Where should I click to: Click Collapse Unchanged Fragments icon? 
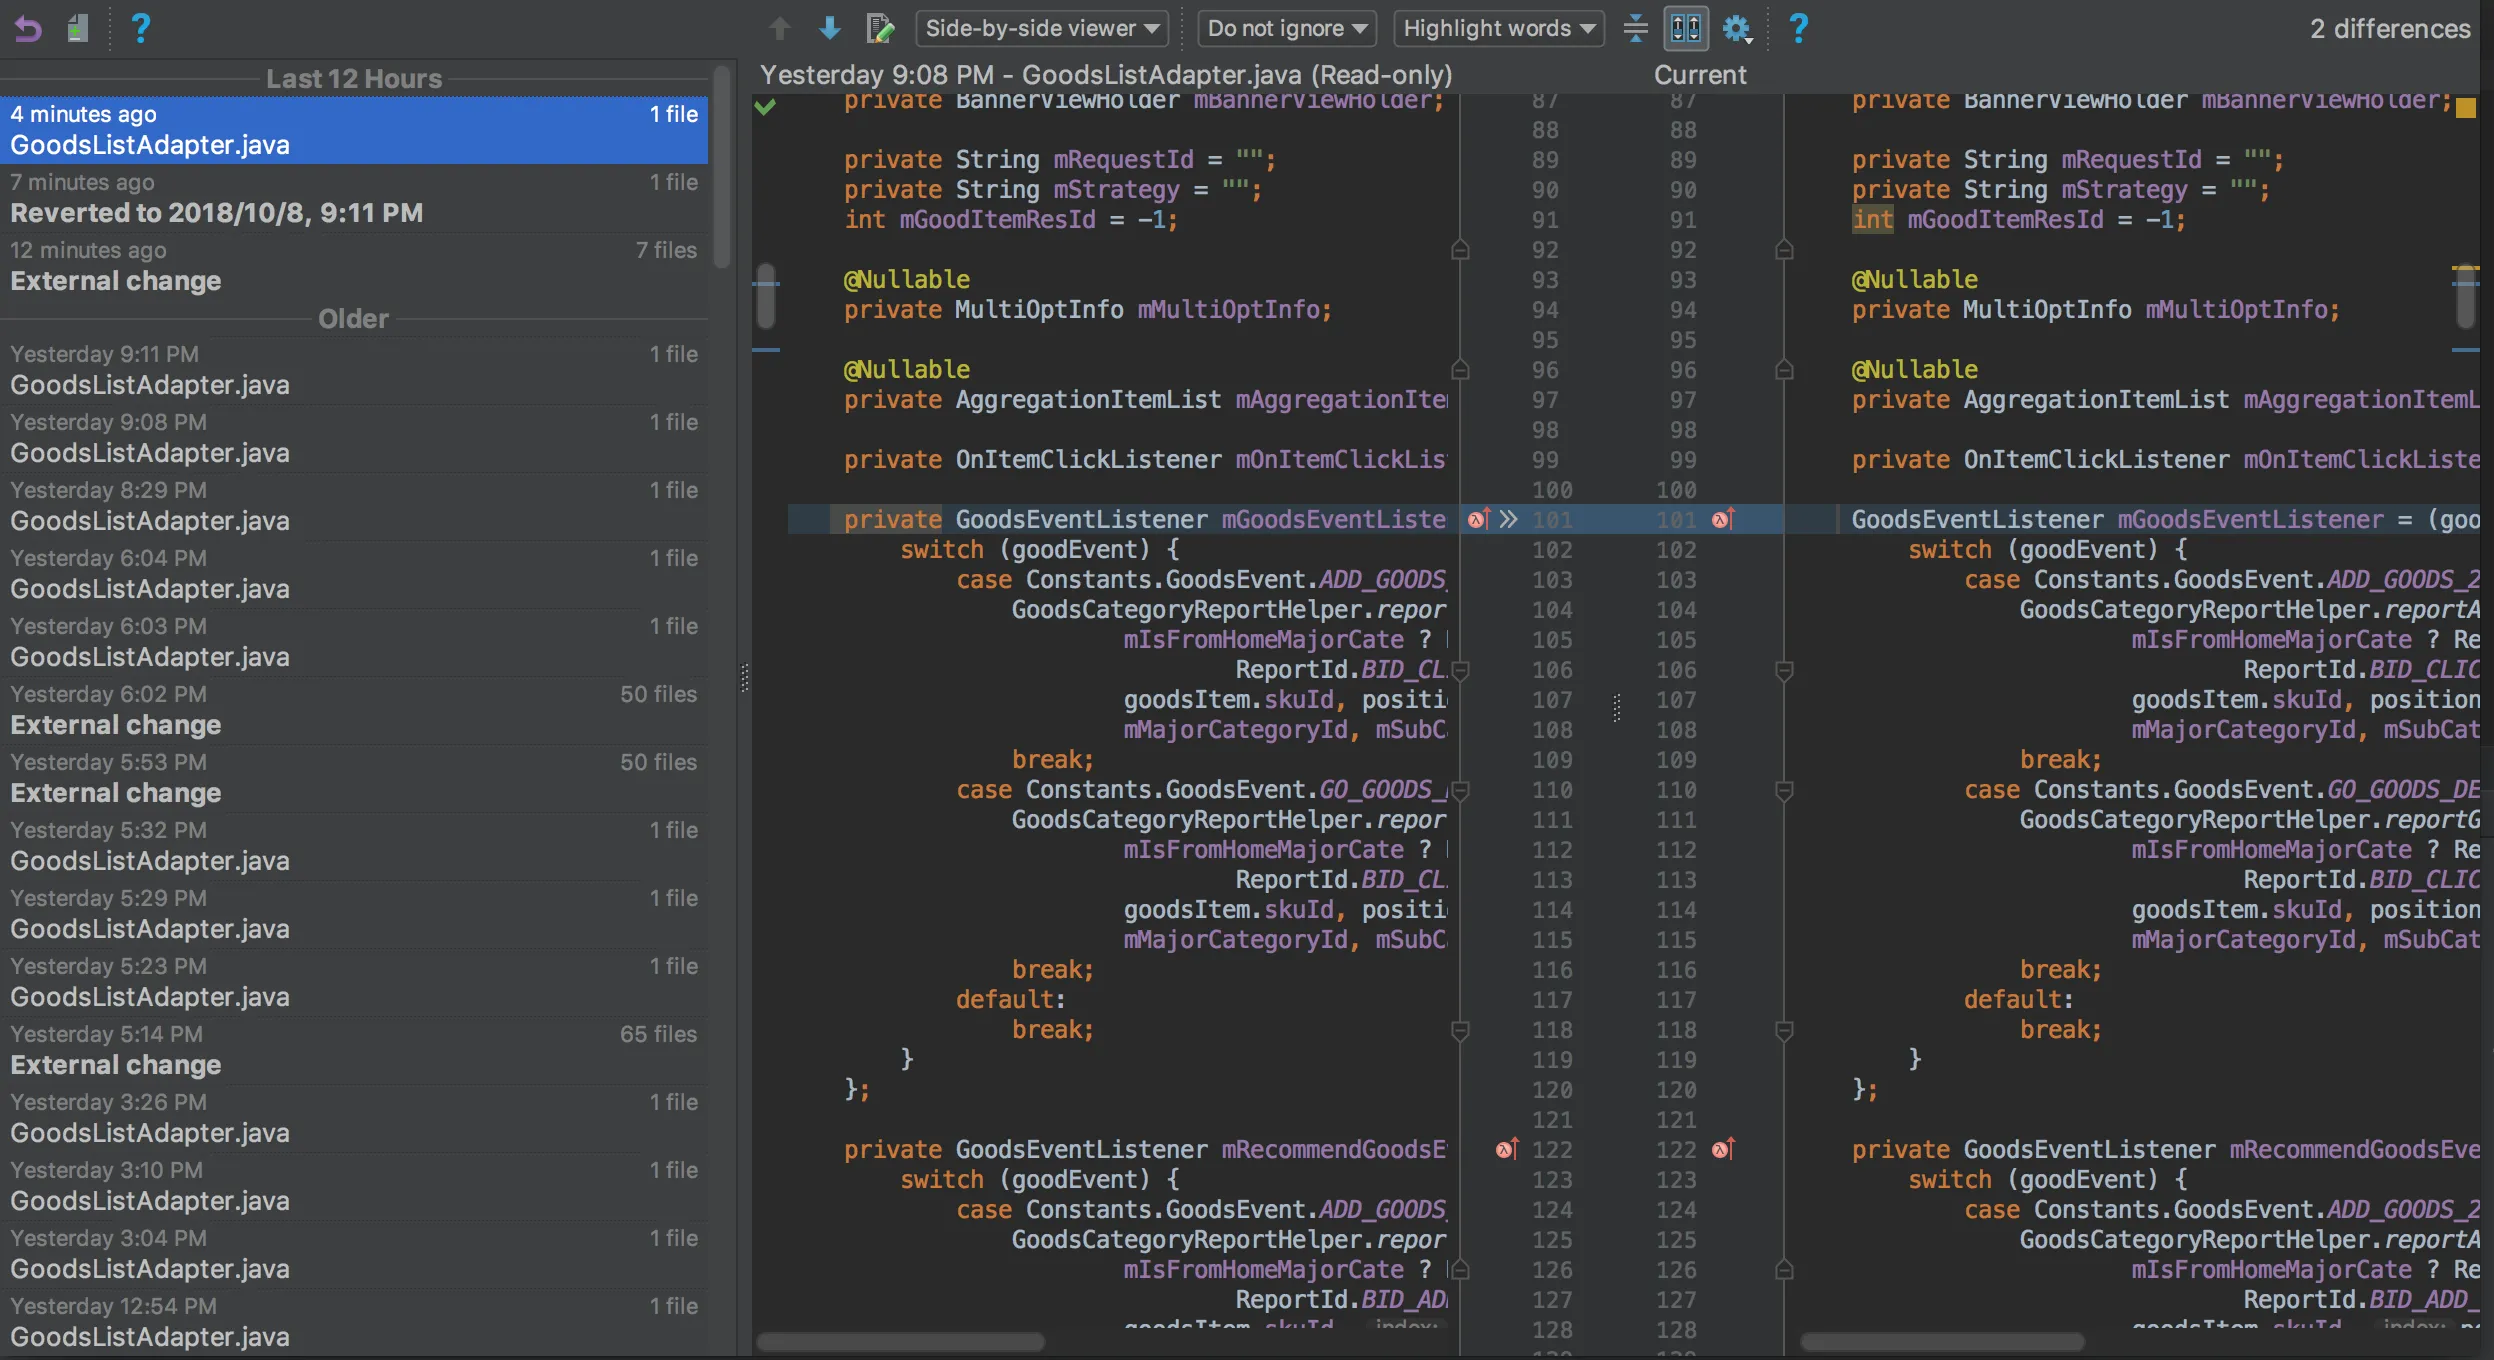click(1635, 28)
